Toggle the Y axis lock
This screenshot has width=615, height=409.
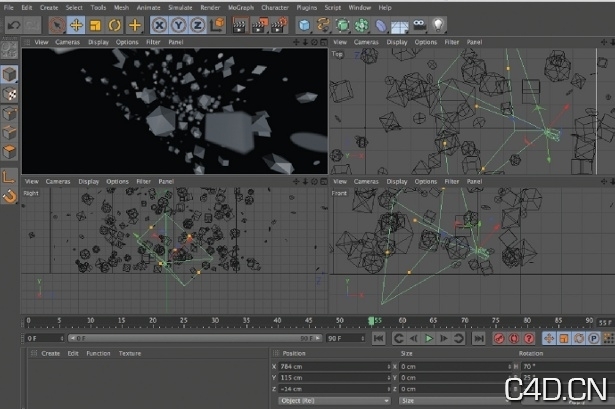pos(178,25)
